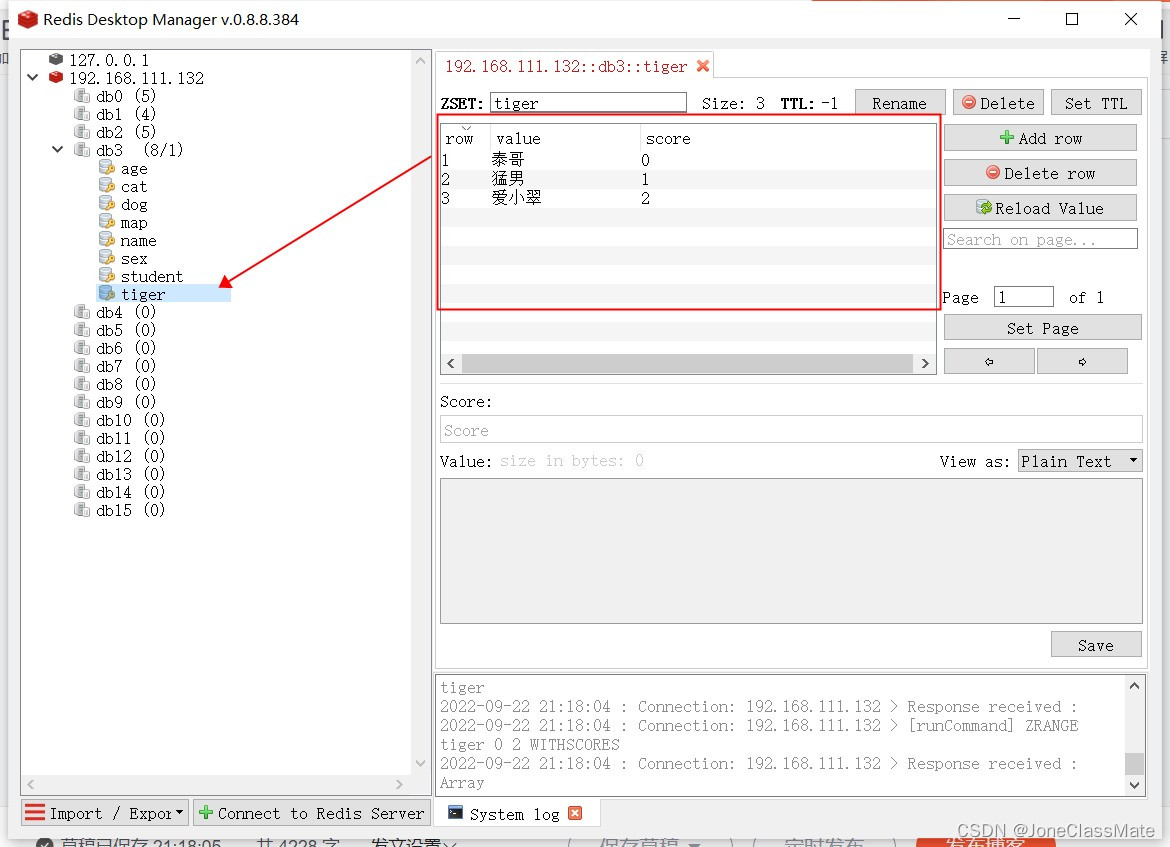Collapse the 192.168.111.132 server node
1170x847 pixels.
click(x=33, y=77)
